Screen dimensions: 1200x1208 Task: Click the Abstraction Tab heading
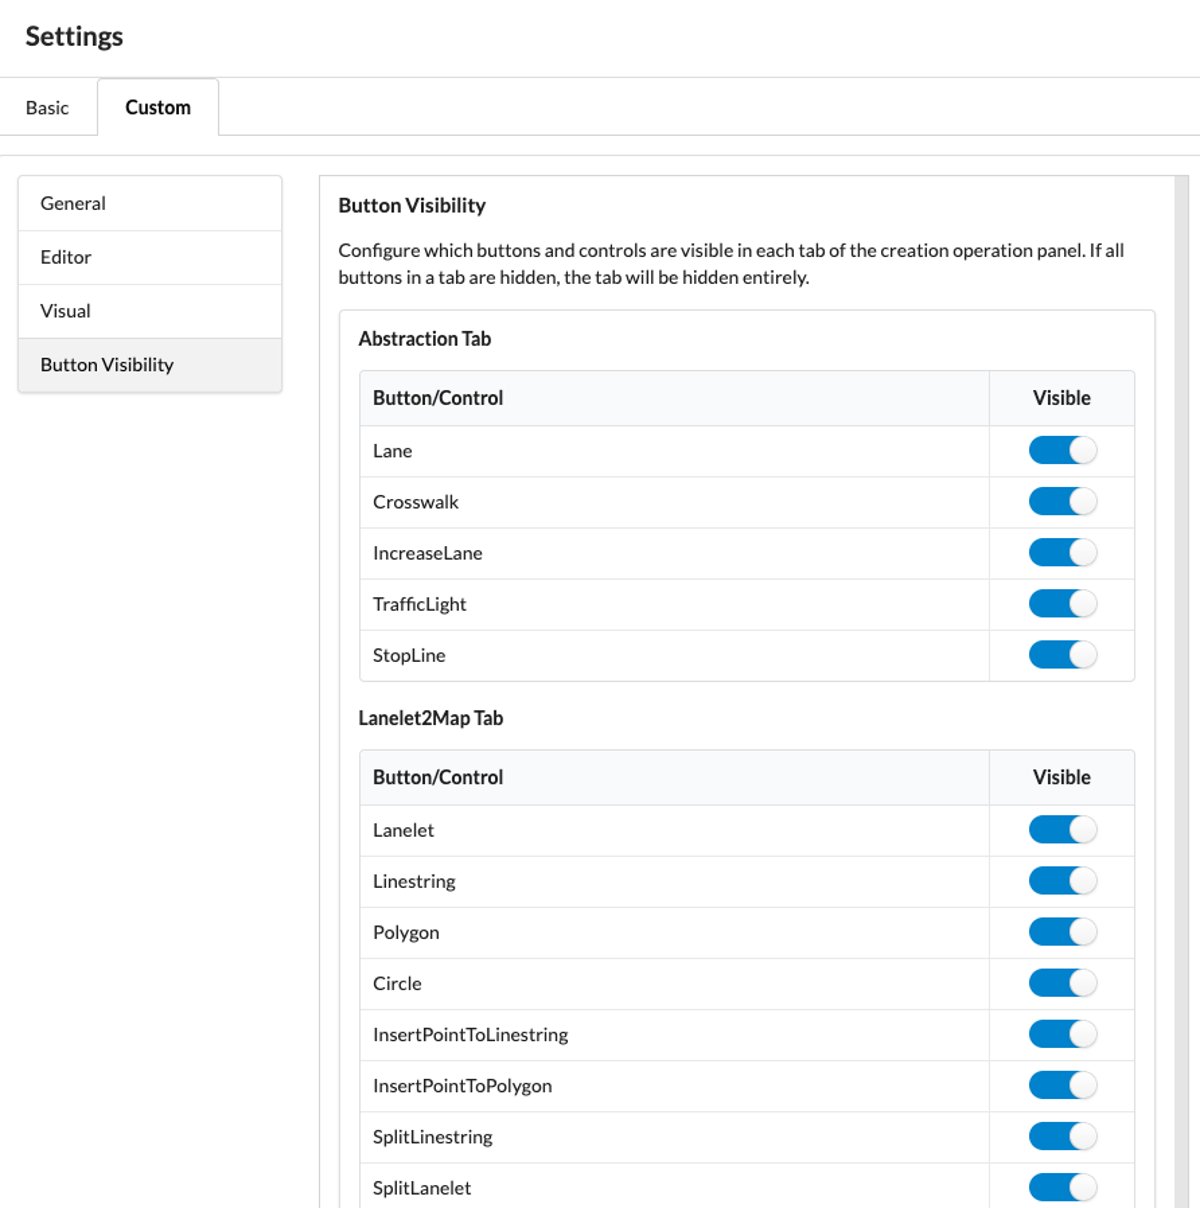(x=424, y=338)
